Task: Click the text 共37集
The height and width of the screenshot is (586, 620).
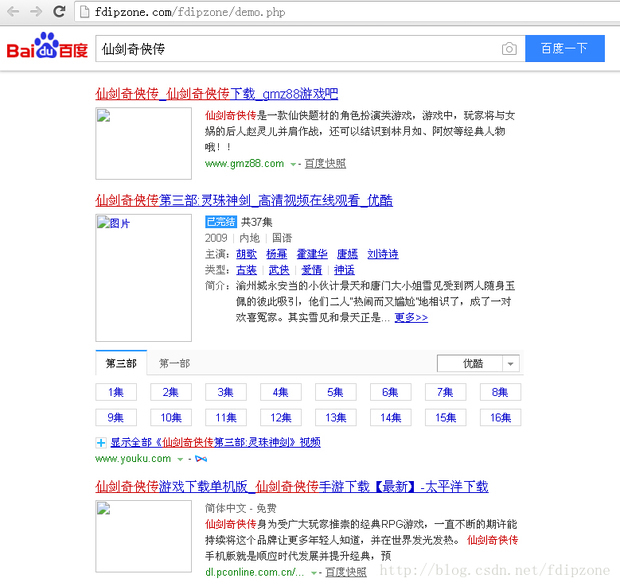Action: [257, 222]
